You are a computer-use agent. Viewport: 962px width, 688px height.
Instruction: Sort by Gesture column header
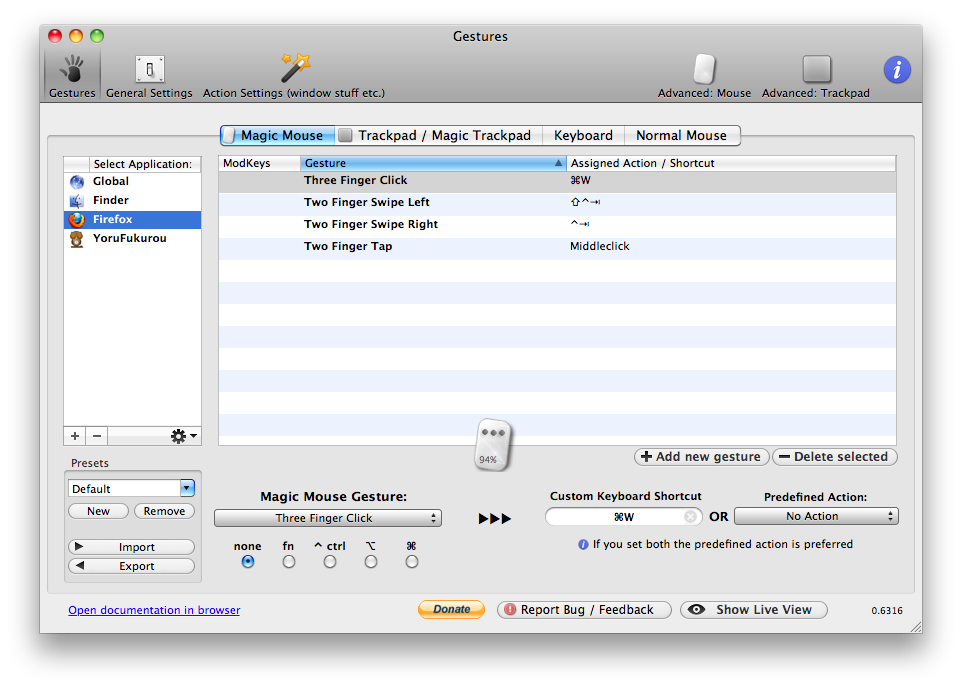coord(433,163)
